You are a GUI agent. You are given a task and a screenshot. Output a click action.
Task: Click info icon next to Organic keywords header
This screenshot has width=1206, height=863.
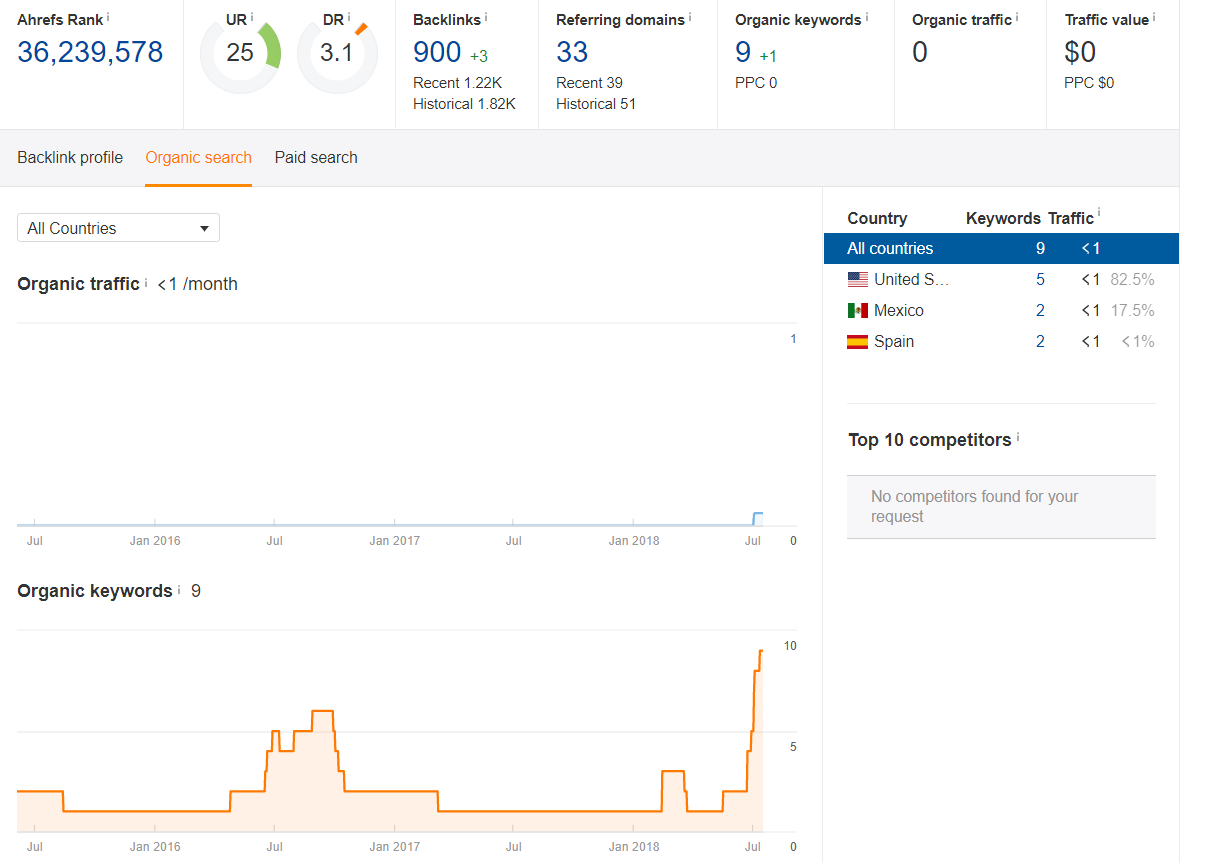866,17
